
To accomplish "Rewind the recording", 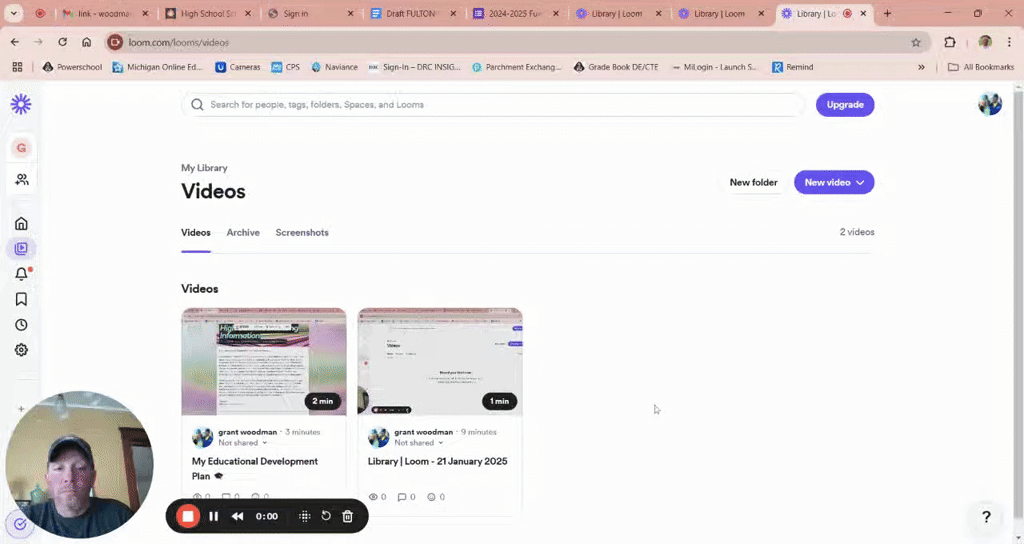I will coord(238,517).
